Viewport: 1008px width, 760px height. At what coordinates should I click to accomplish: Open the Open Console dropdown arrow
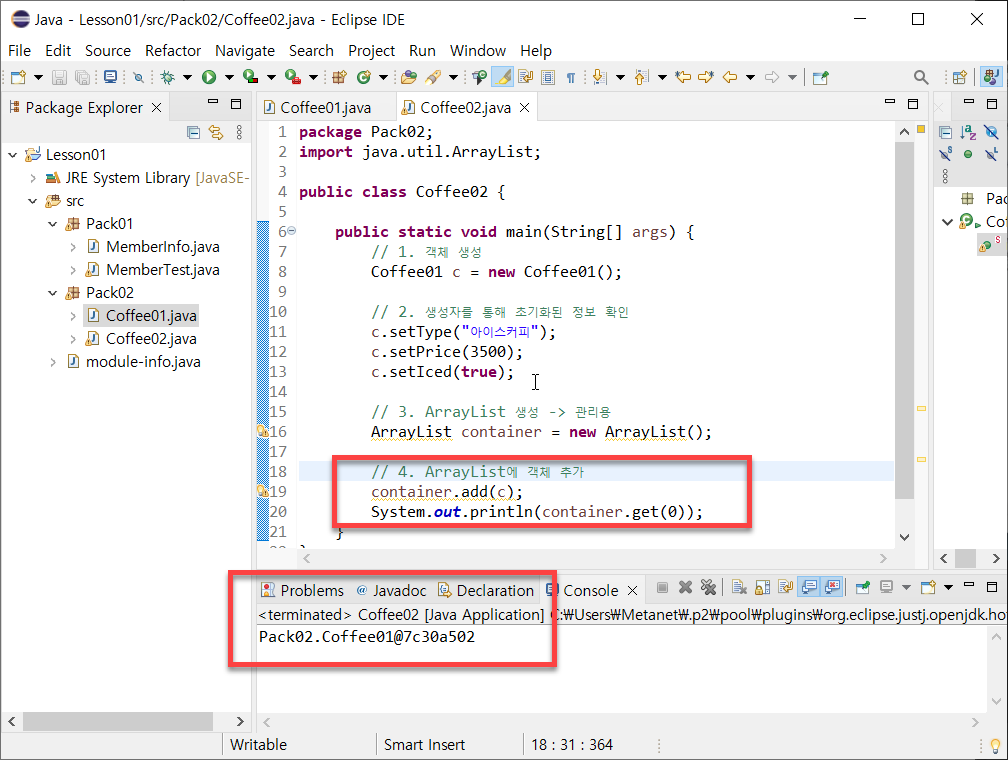click(x=948, y=587)
